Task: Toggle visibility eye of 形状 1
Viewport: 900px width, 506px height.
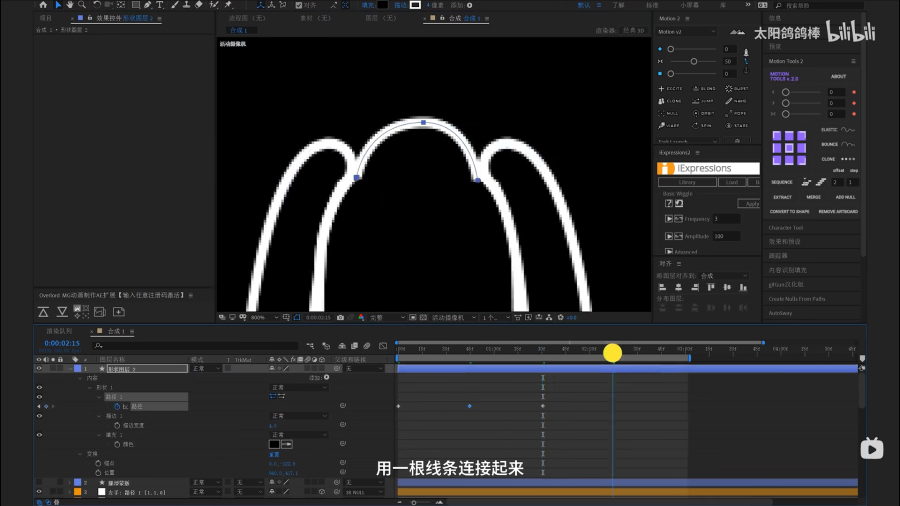Action: [39, 387]
